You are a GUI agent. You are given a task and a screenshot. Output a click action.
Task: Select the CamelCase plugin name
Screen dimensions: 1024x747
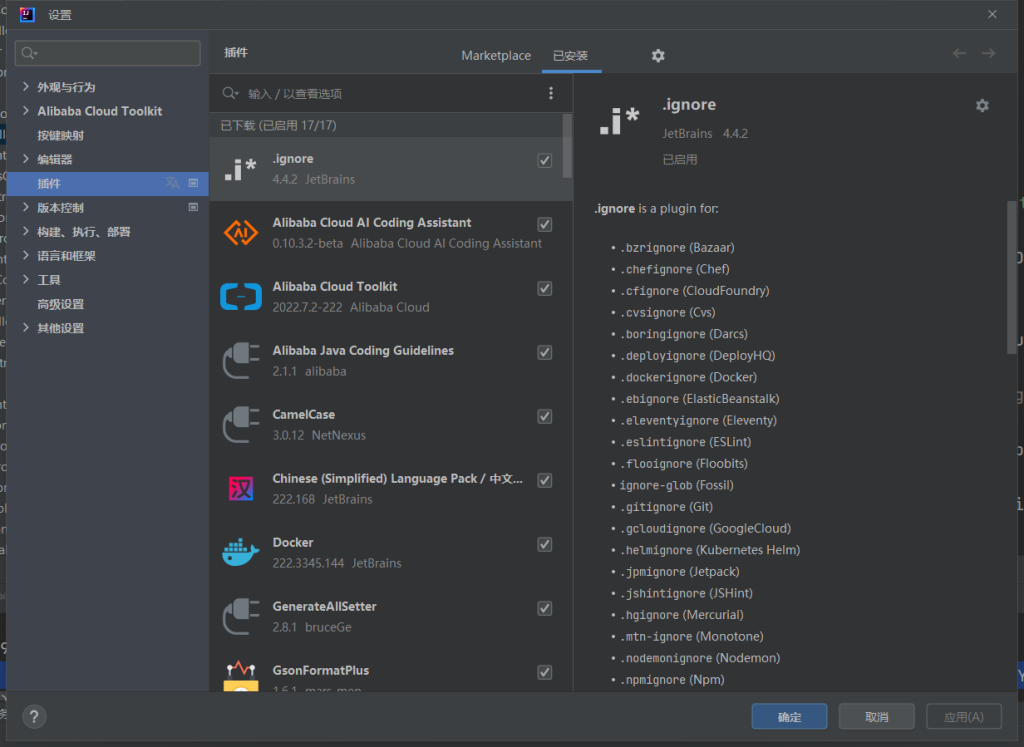tap(304, 415)
